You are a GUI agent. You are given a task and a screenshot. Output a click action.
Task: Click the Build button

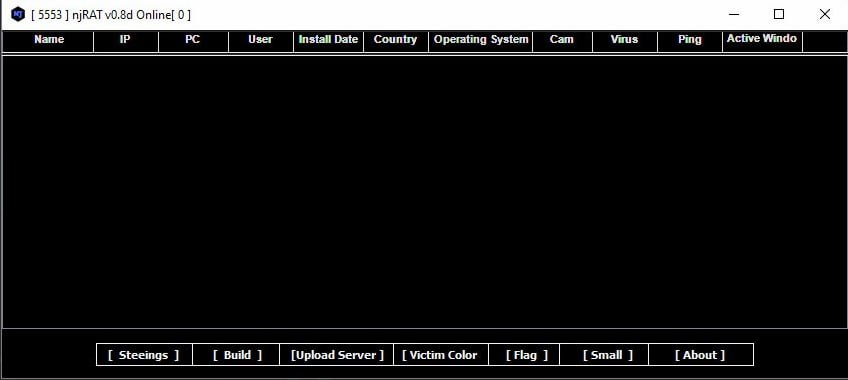(x=236, y=355)
